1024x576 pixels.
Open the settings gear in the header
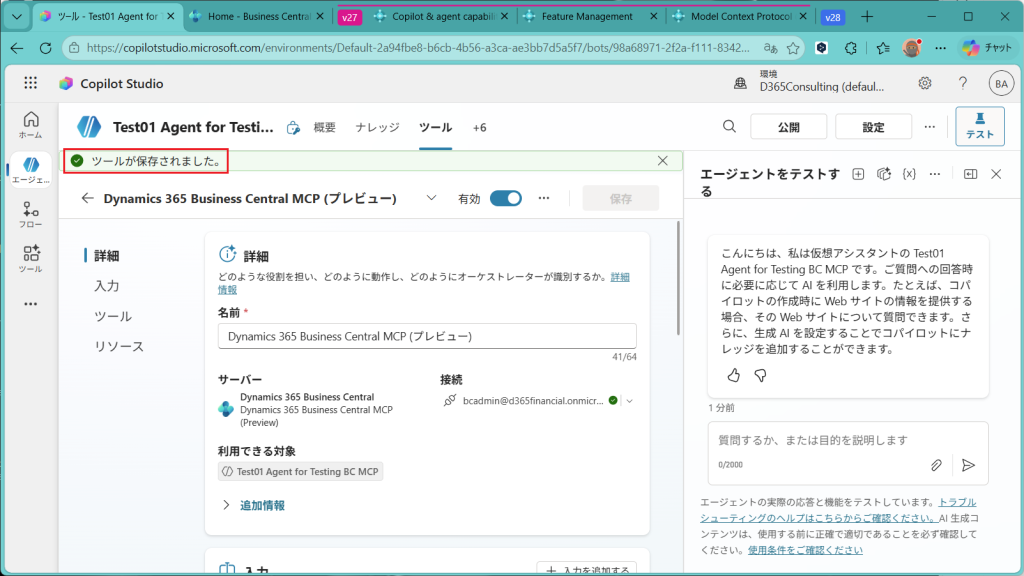[x=925, y=84]
